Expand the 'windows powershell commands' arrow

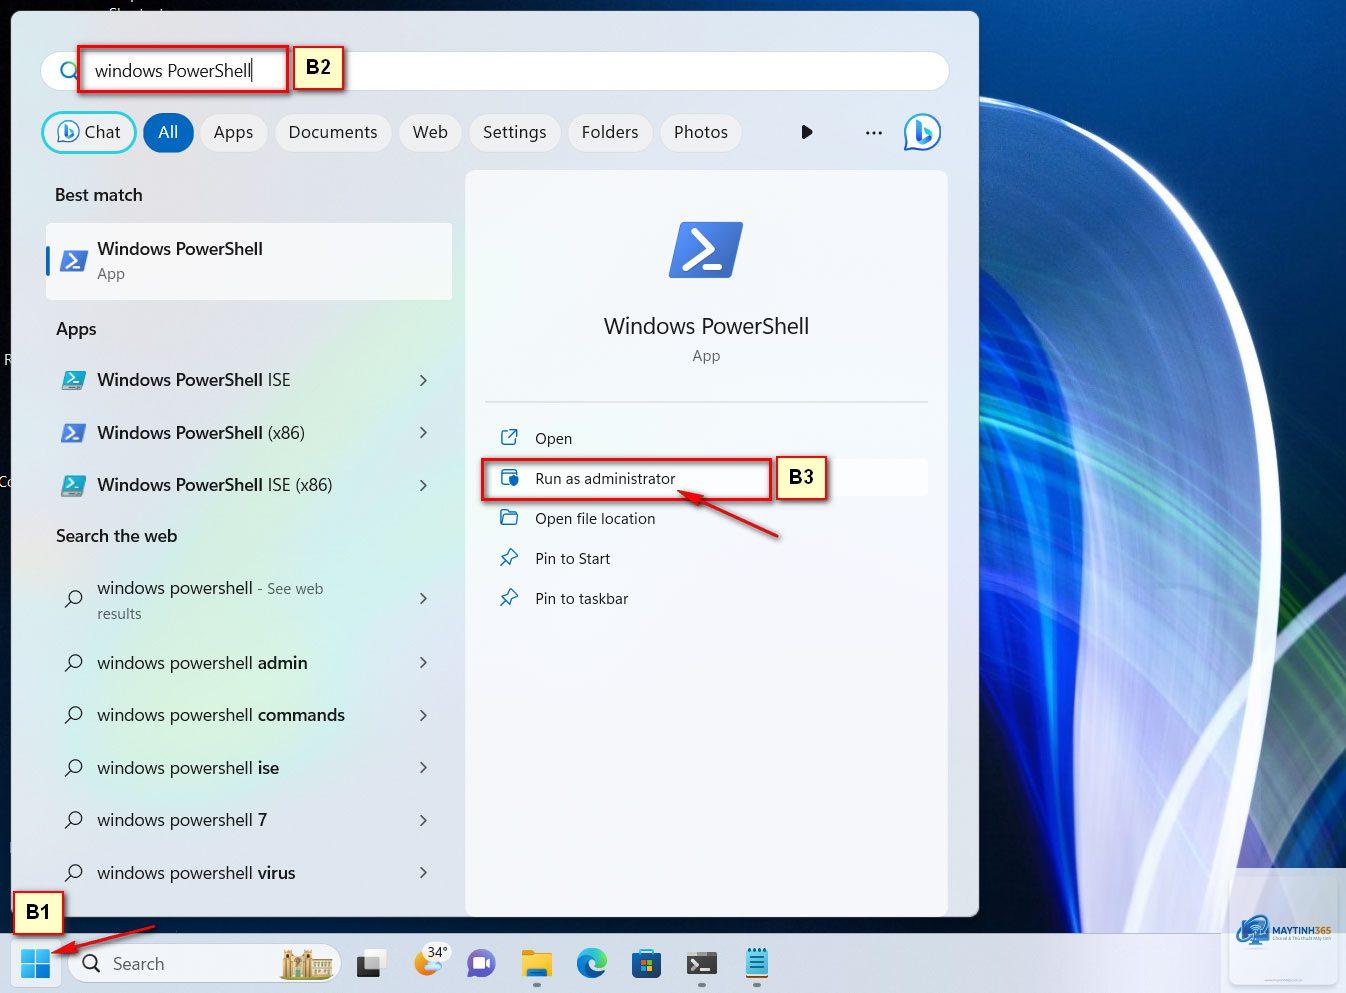423,715
